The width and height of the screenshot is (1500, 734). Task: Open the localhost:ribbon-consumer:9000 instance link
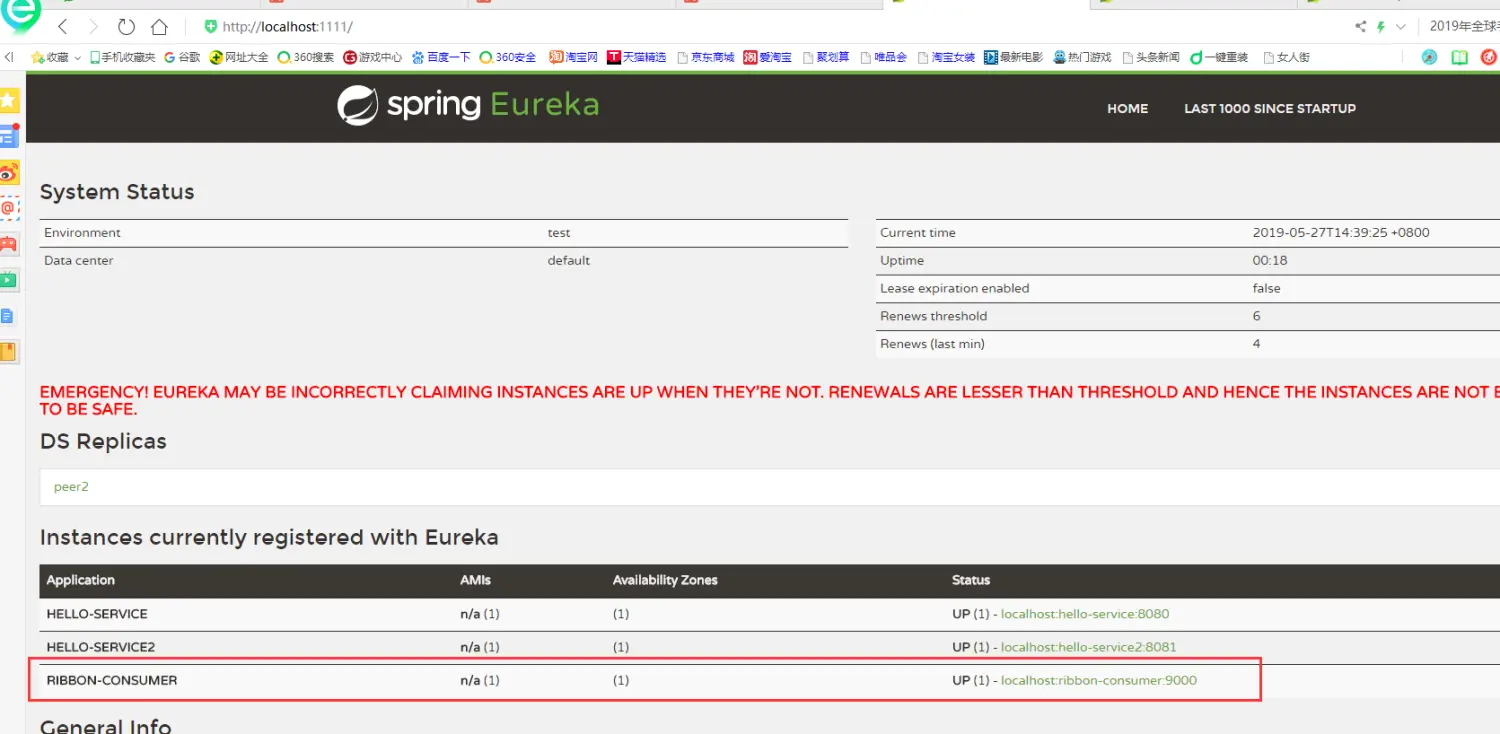1099,680
